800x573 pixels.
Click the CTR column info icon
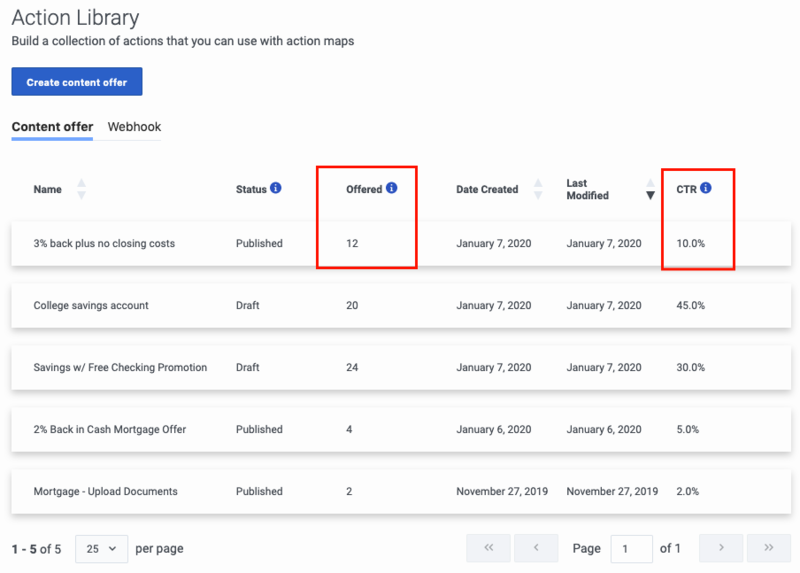click(706, 188)
